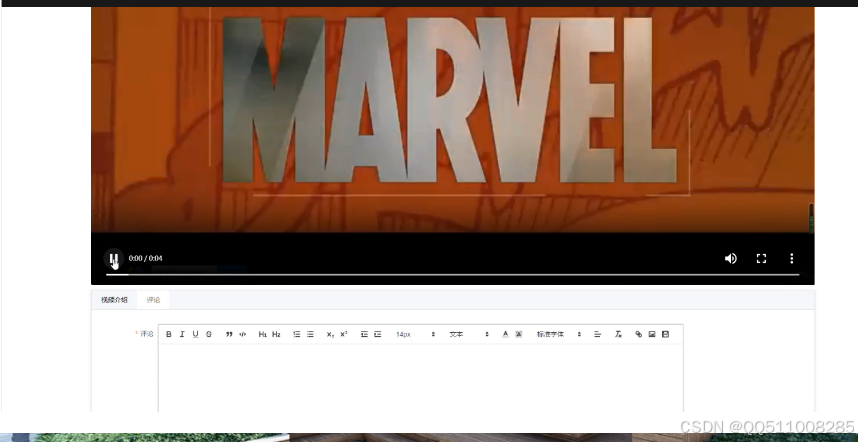Image resolution: width=858 pixels, height=442 pixels.
Task: Open the 标准字体 font family dropdown
Action: 559,334
